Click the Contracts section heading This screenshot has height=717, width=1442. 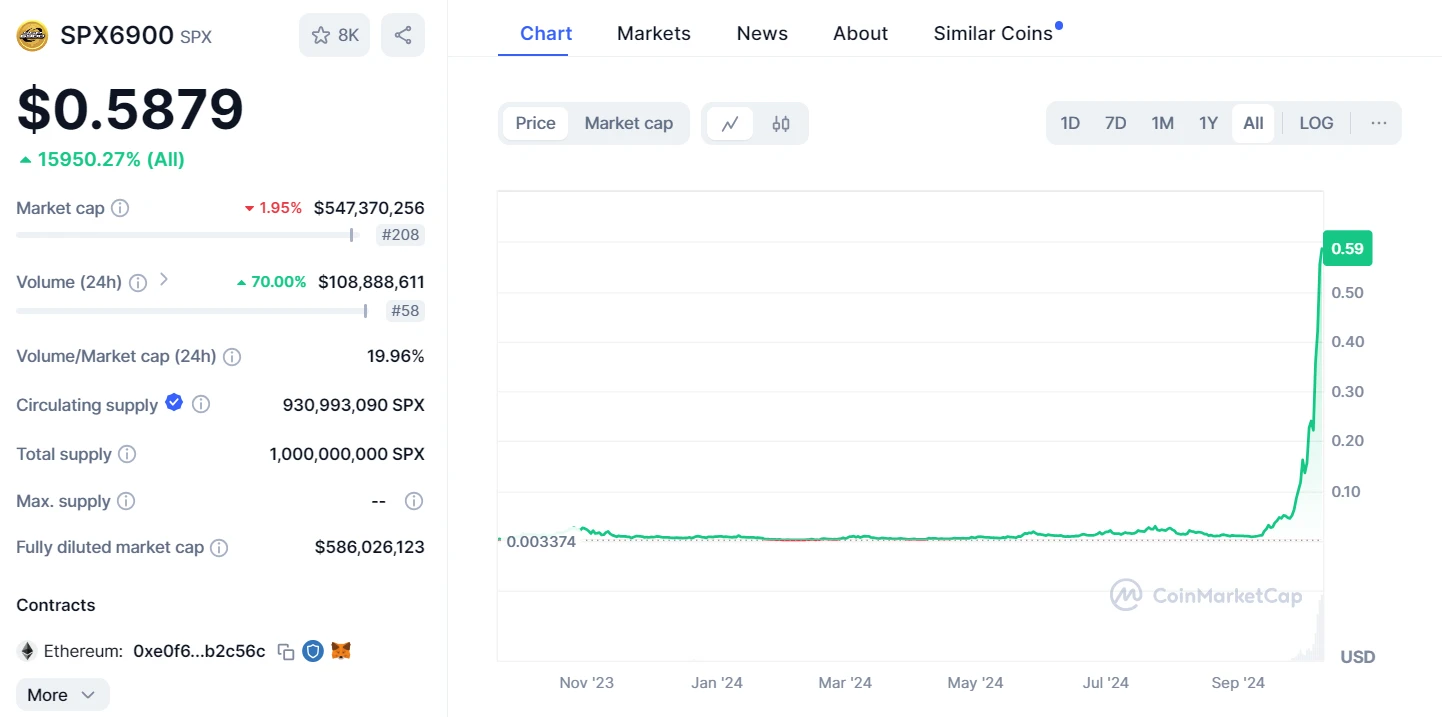point(56,605)
